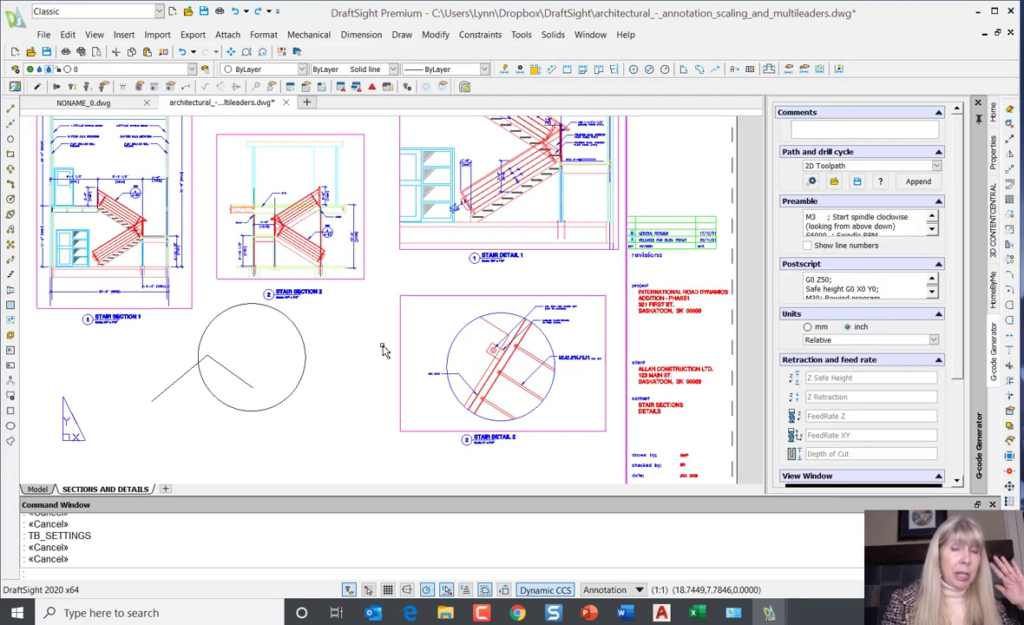Undo the last action via the Undo arrow
The width and height of the screenshot is (1024, 625).
236,11
